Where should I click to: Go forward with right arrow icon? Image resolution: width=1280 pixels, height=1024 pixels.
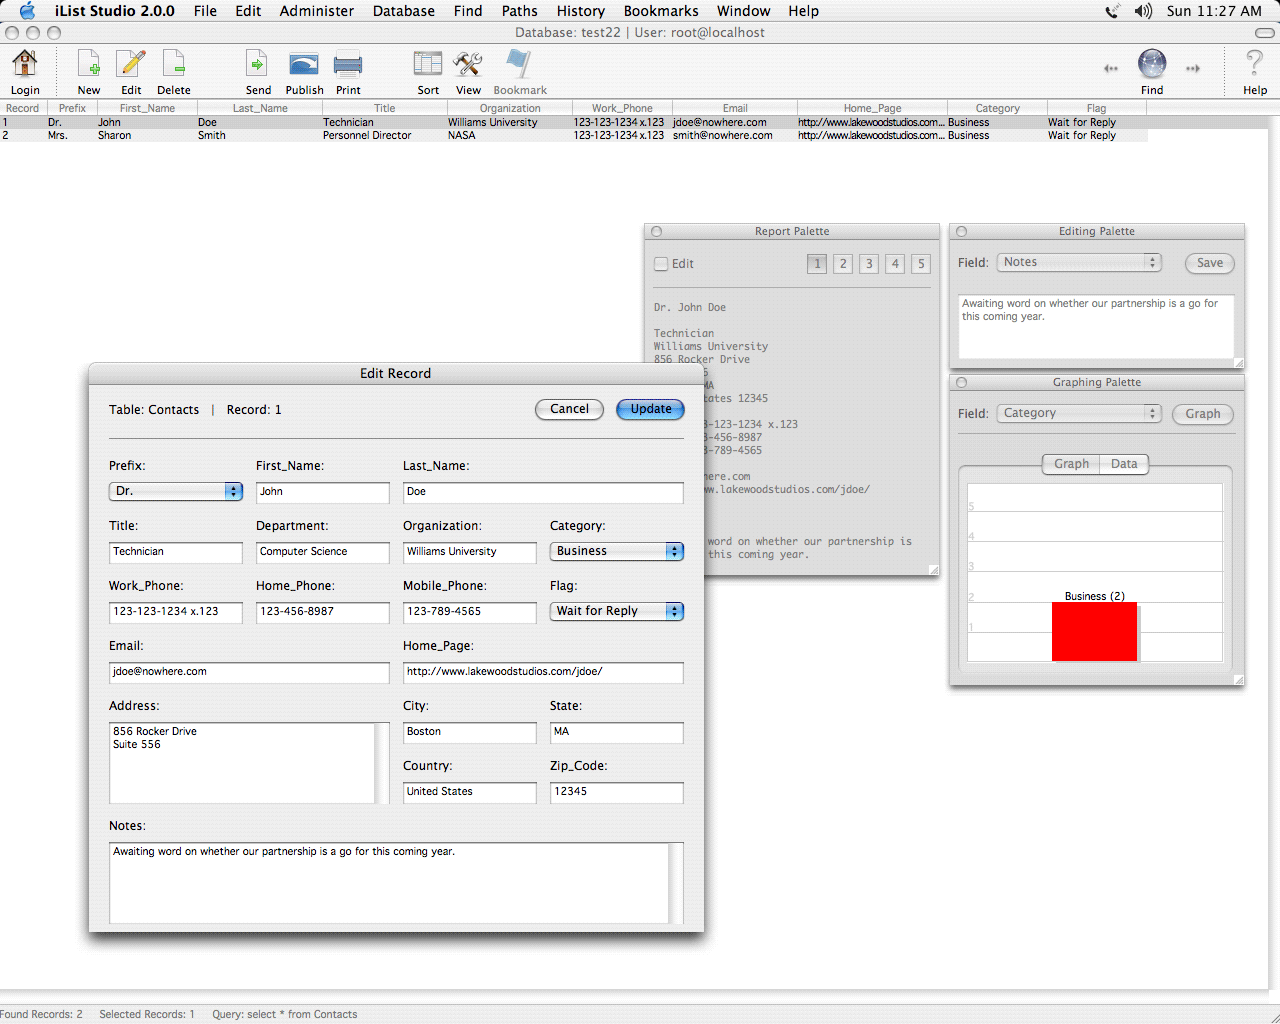[x=1193, y=68]
